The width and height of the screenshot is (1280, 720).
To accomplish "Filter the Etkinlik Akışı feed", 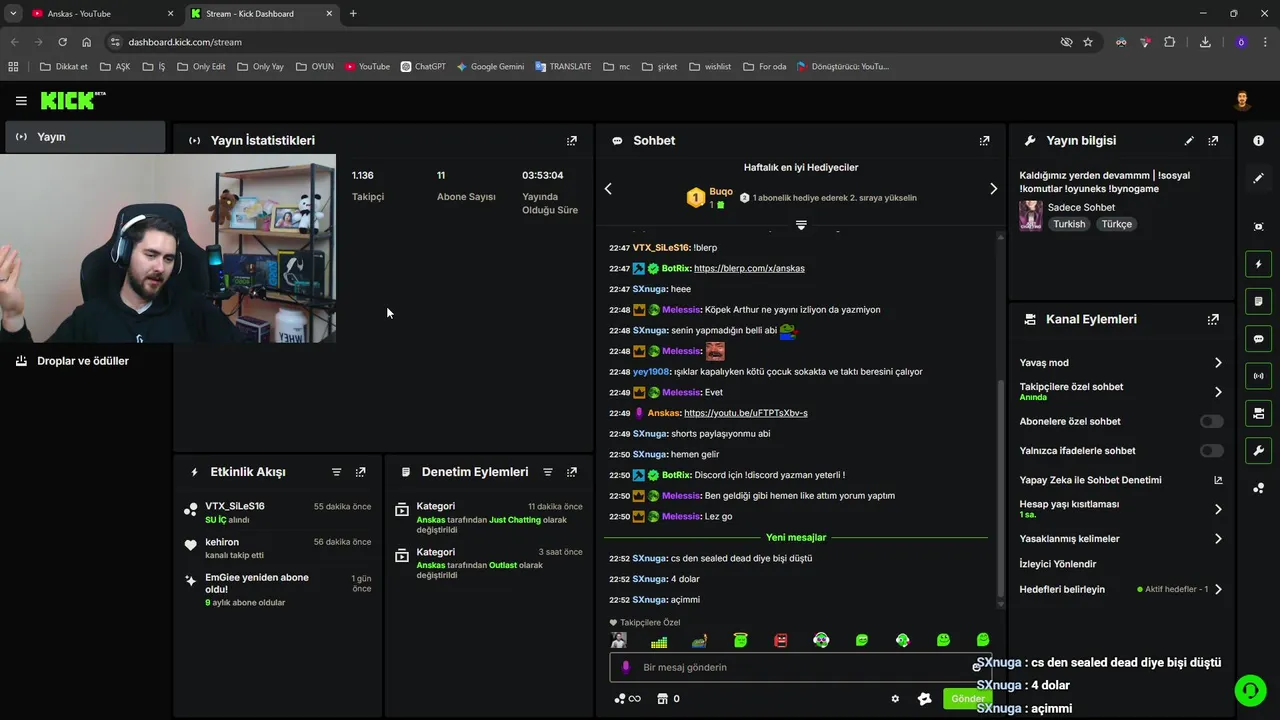I will click(x=336, y=472).
